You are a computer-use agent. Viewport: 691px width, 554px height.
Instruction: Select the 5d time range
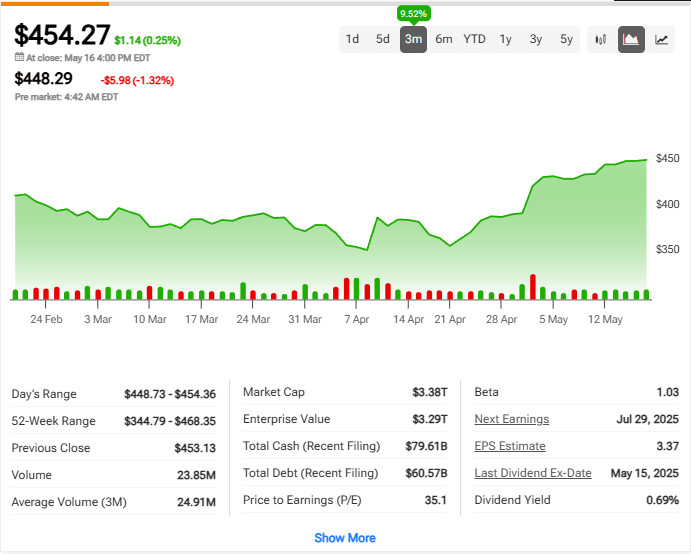(383, 39)
